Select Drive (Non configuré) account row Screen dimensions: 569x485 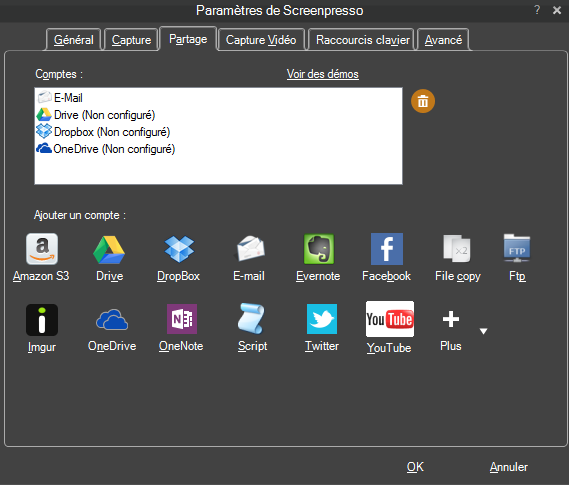[218, 115]
